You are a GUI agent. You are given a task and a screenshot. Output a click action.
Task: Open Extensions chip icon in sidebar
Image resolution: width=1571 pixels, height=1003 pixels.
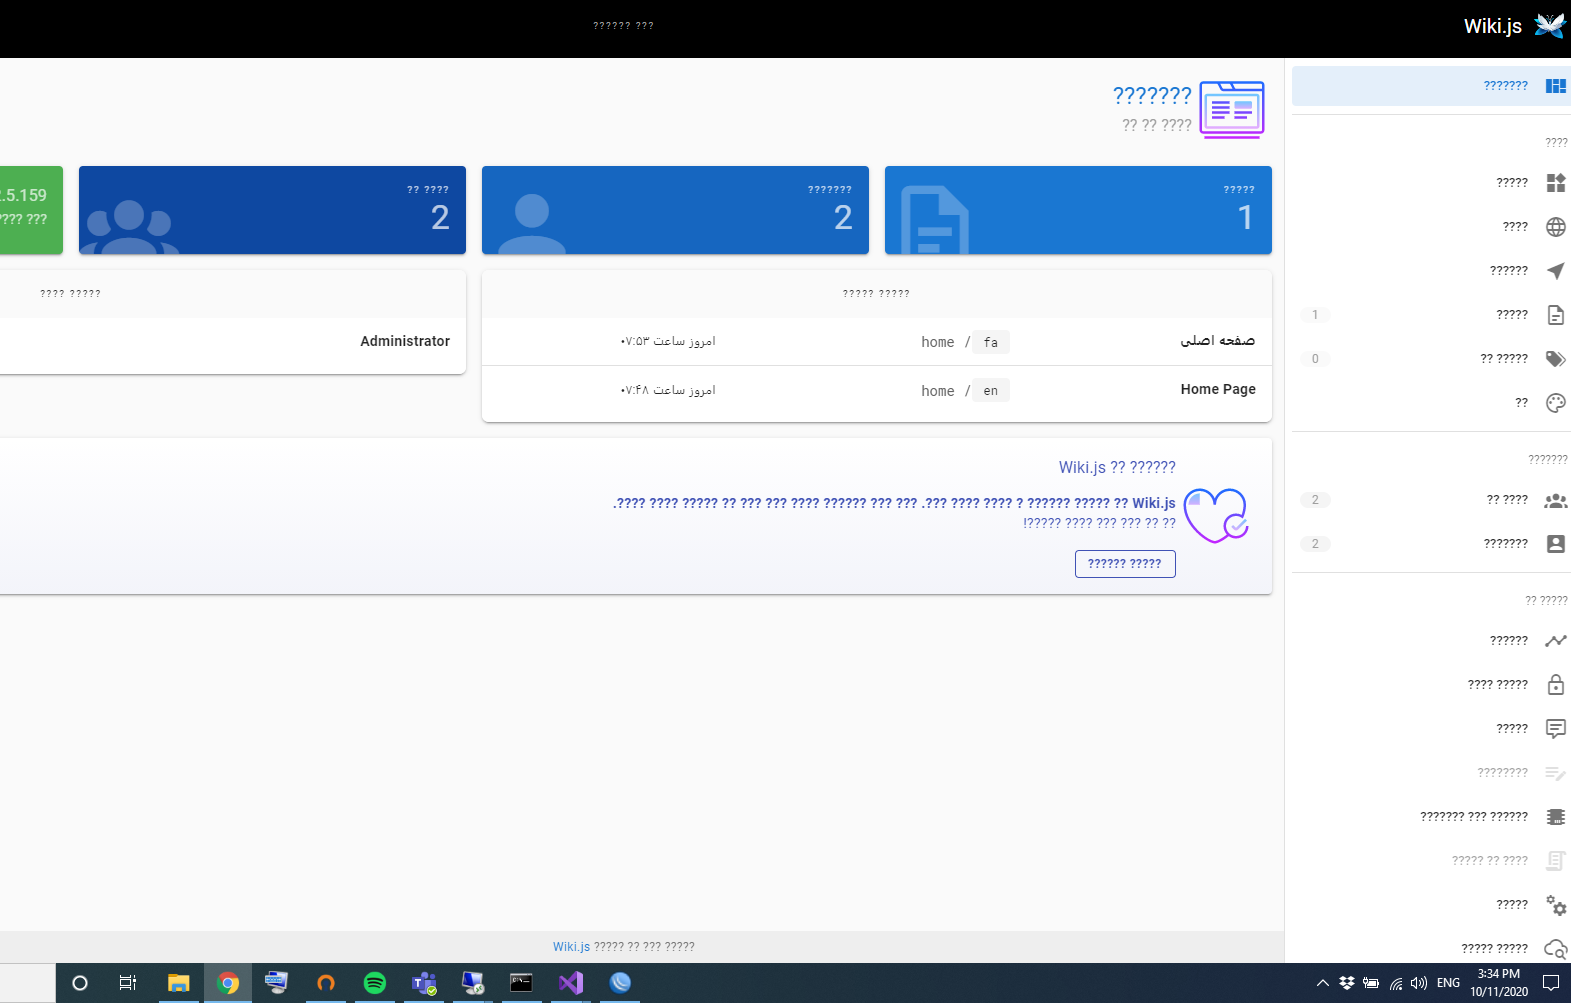pos(1556,817)
